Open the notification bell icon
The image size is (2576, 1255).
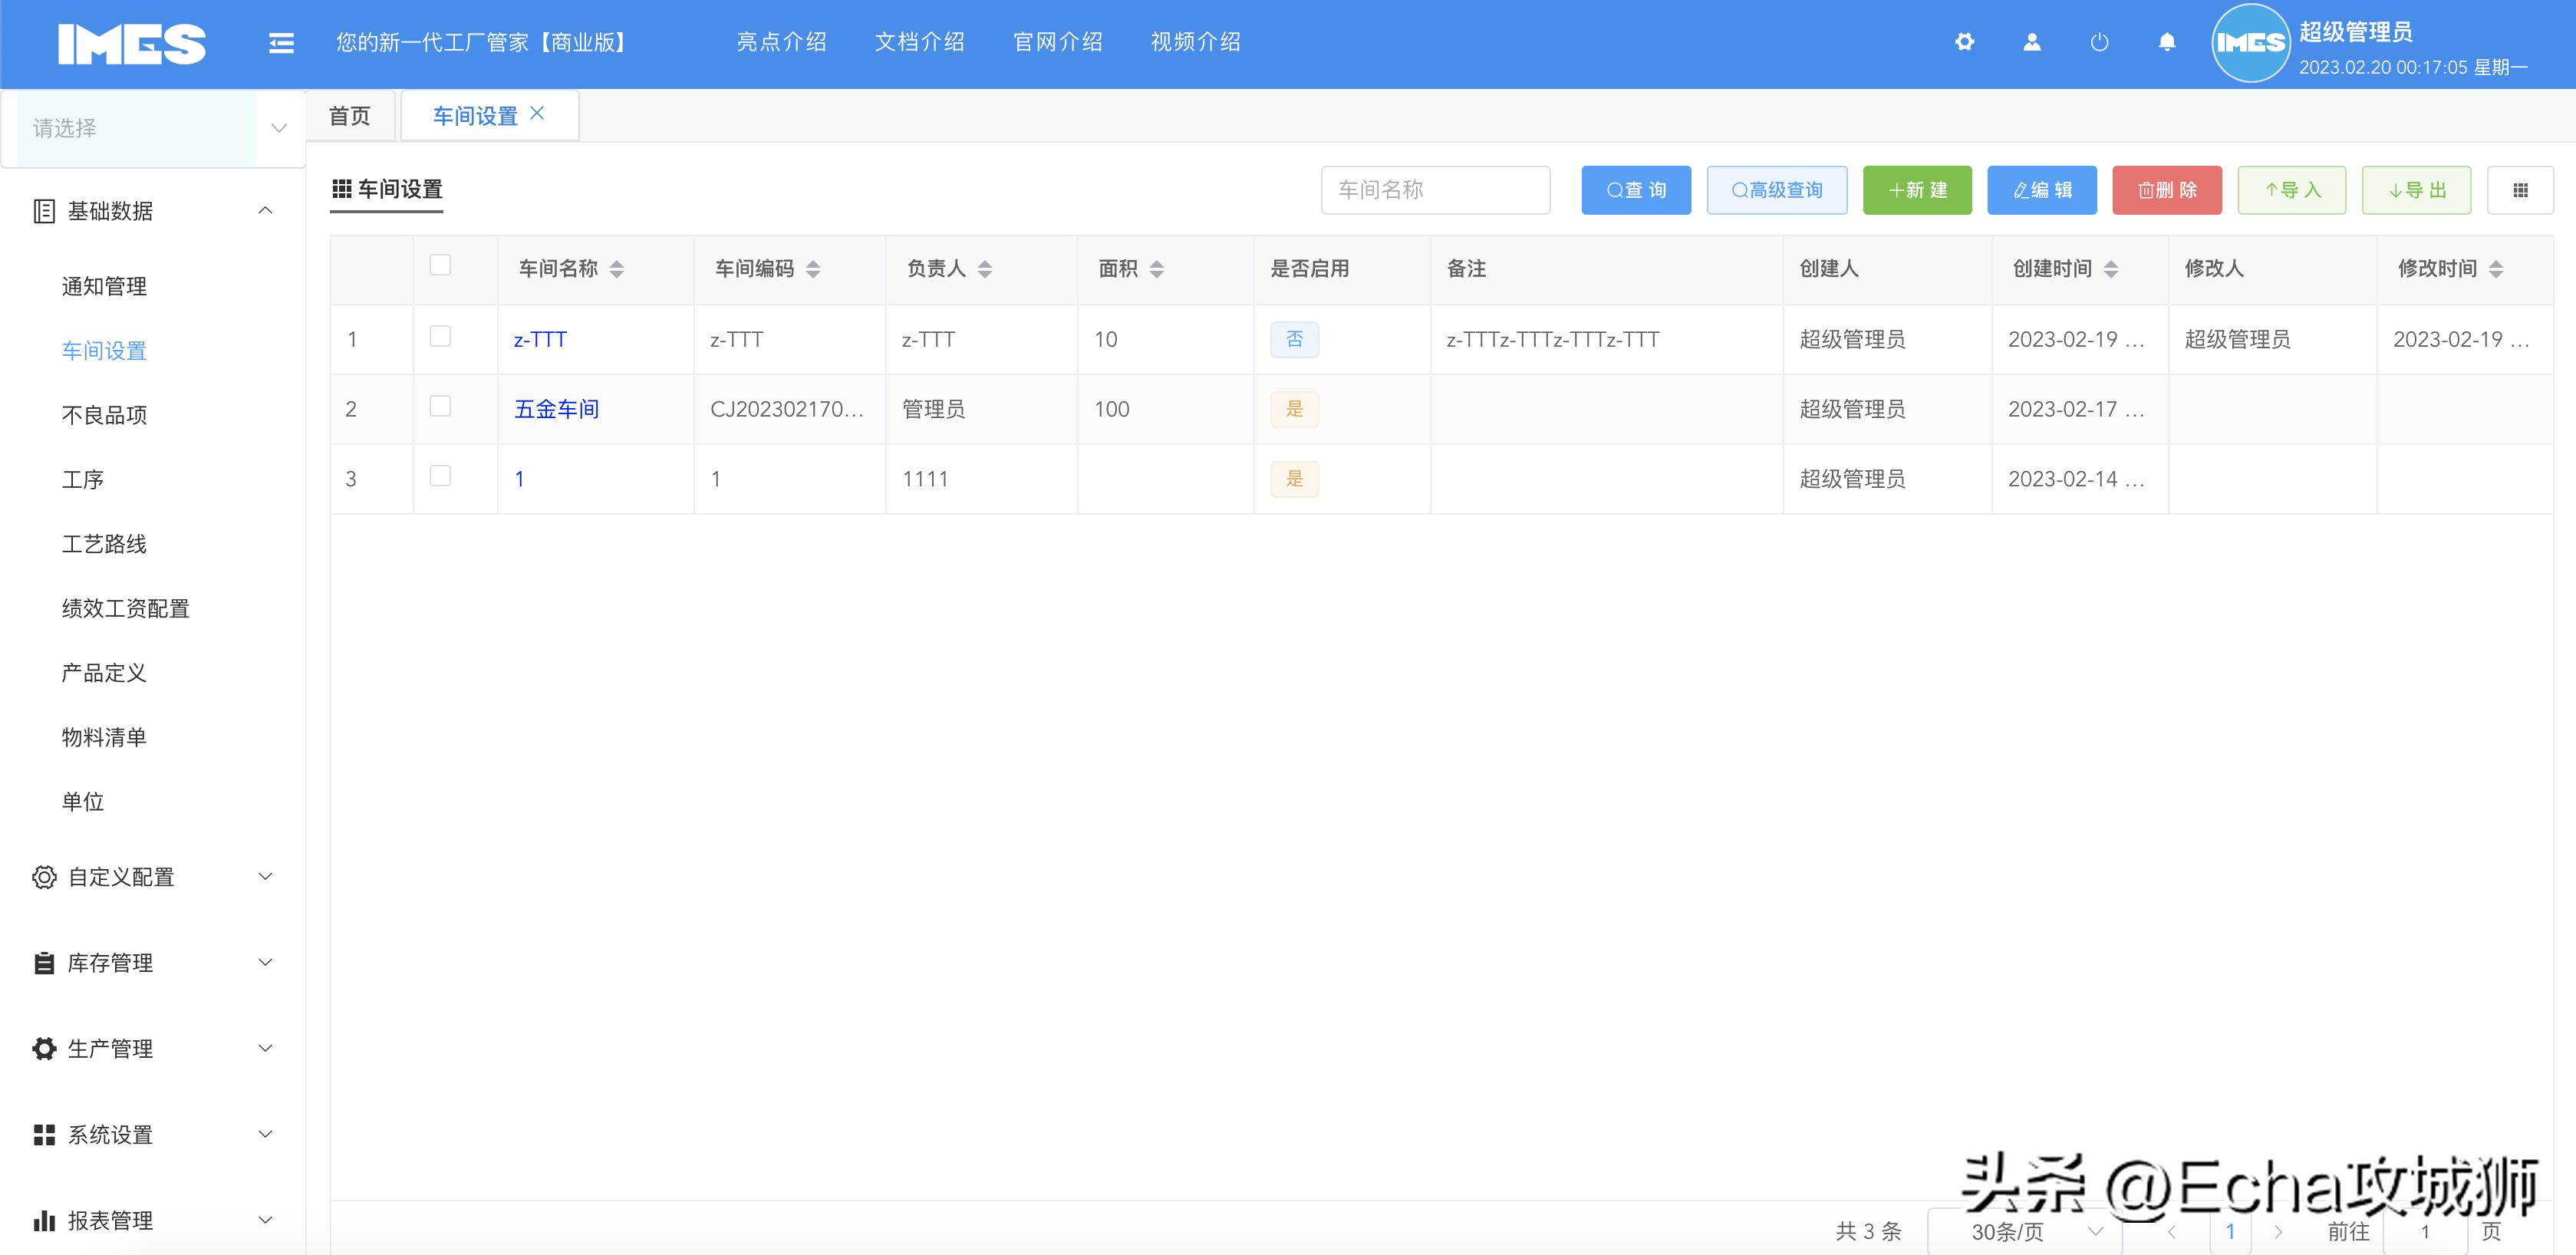pyautogui.click(x=2166, y=42)
